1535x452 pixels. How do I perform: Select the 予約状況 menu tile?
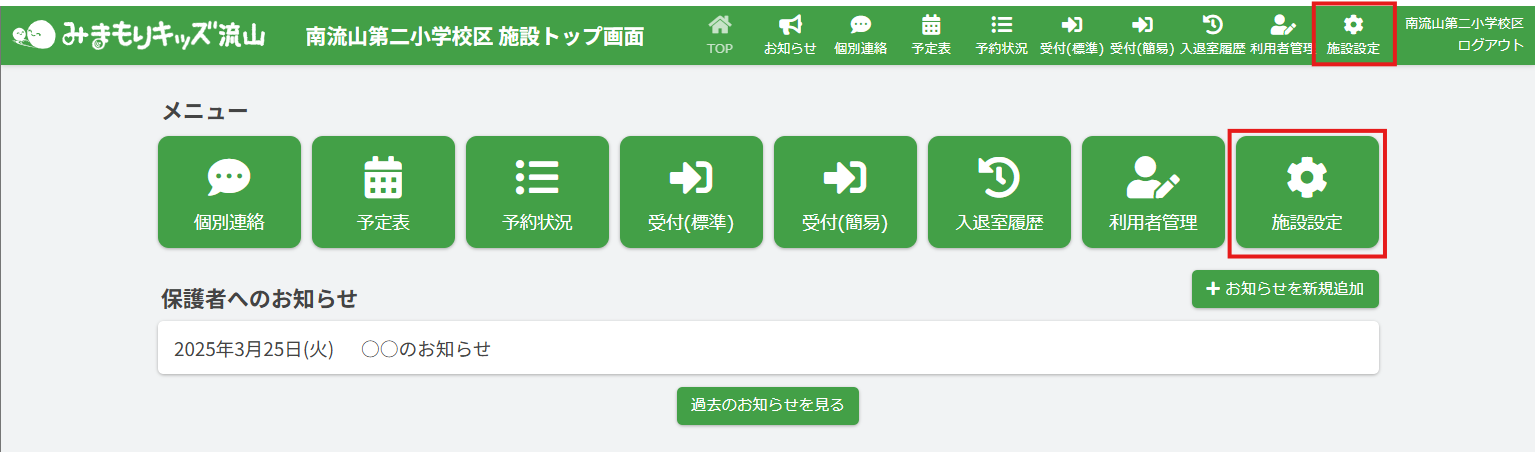537,192
